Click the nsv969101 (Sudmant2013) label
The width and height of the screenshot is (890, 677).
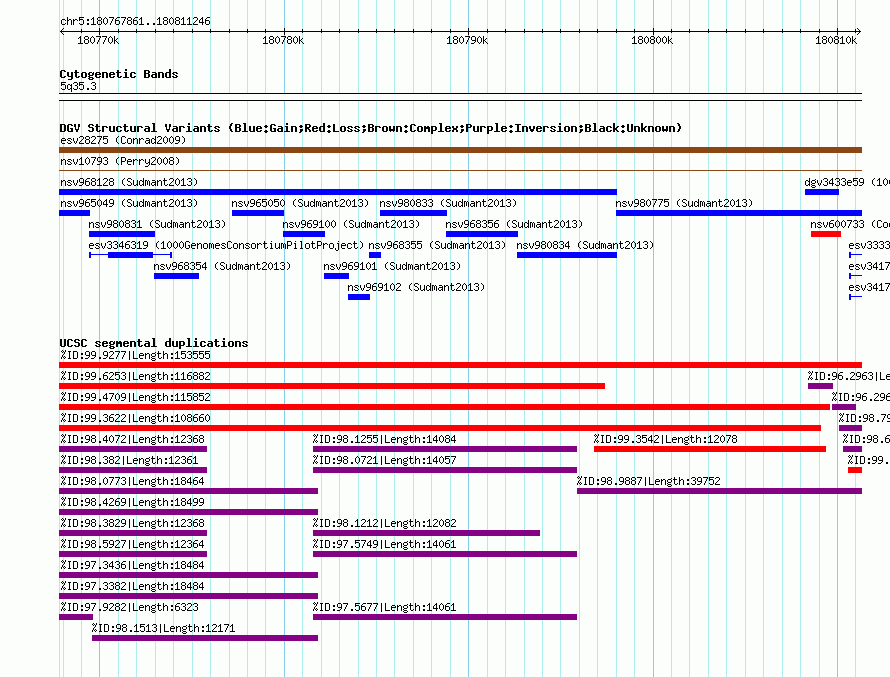coord(392,266)
